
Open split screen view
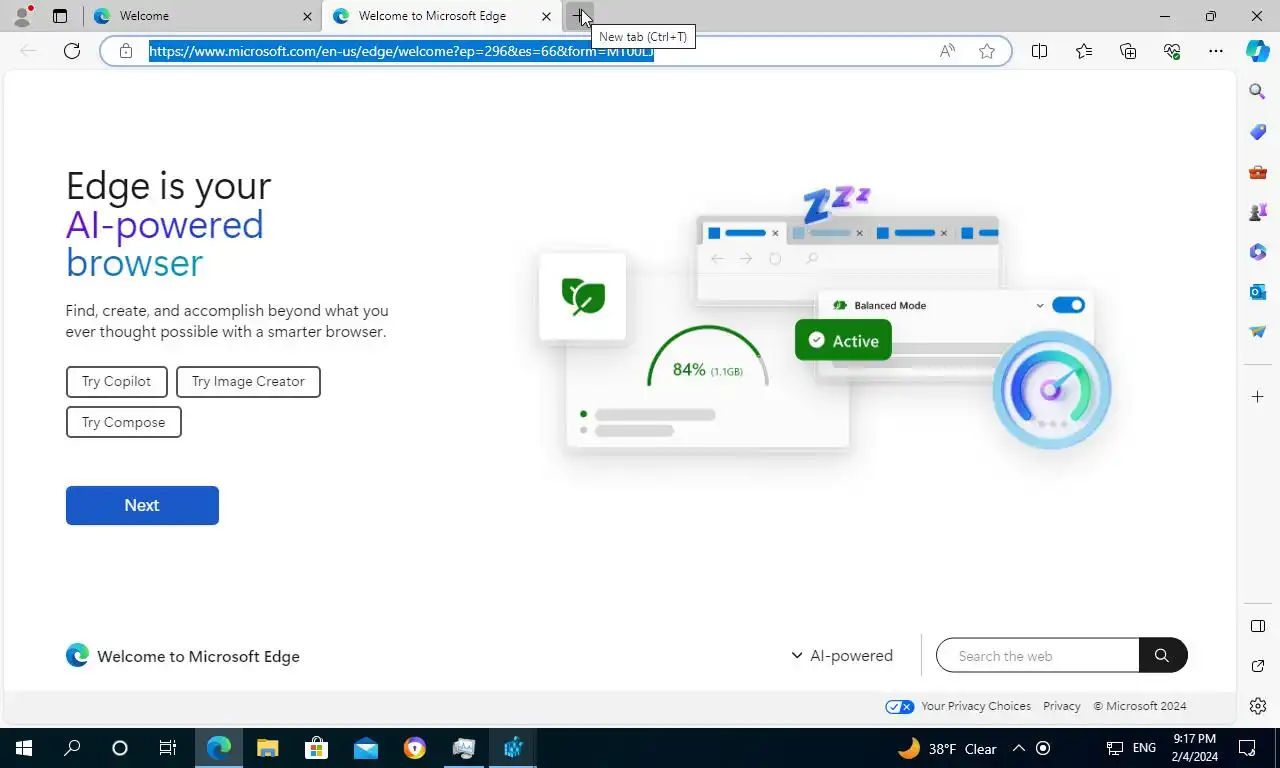pos(1040,51)
